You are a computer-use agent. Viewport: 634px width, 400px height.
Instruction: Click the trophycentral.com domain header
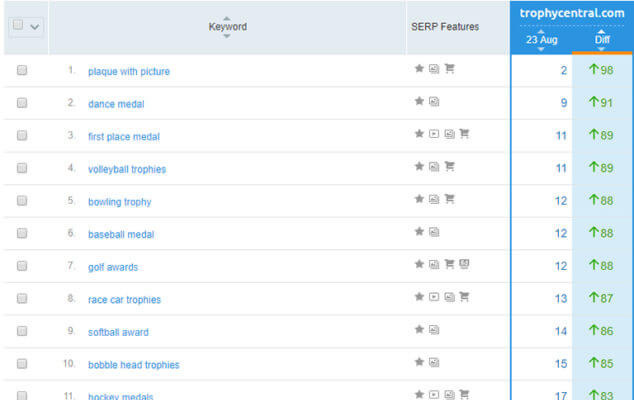click(x=572, y=13)
